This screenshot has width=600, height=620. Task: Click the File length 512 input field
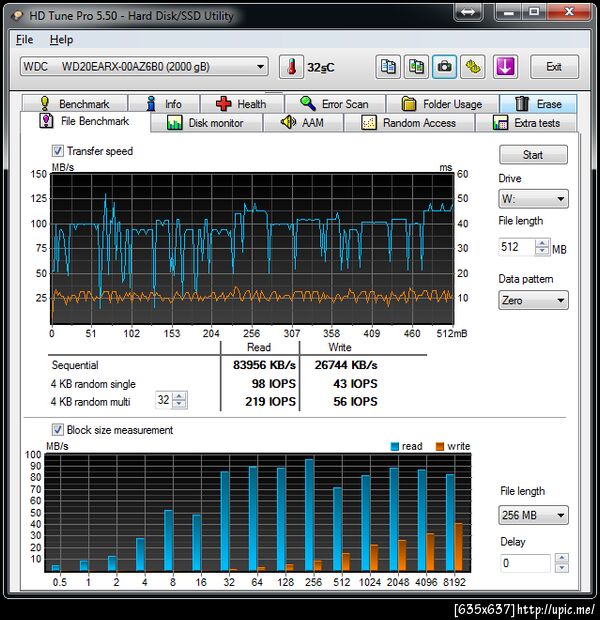[517, 247]
